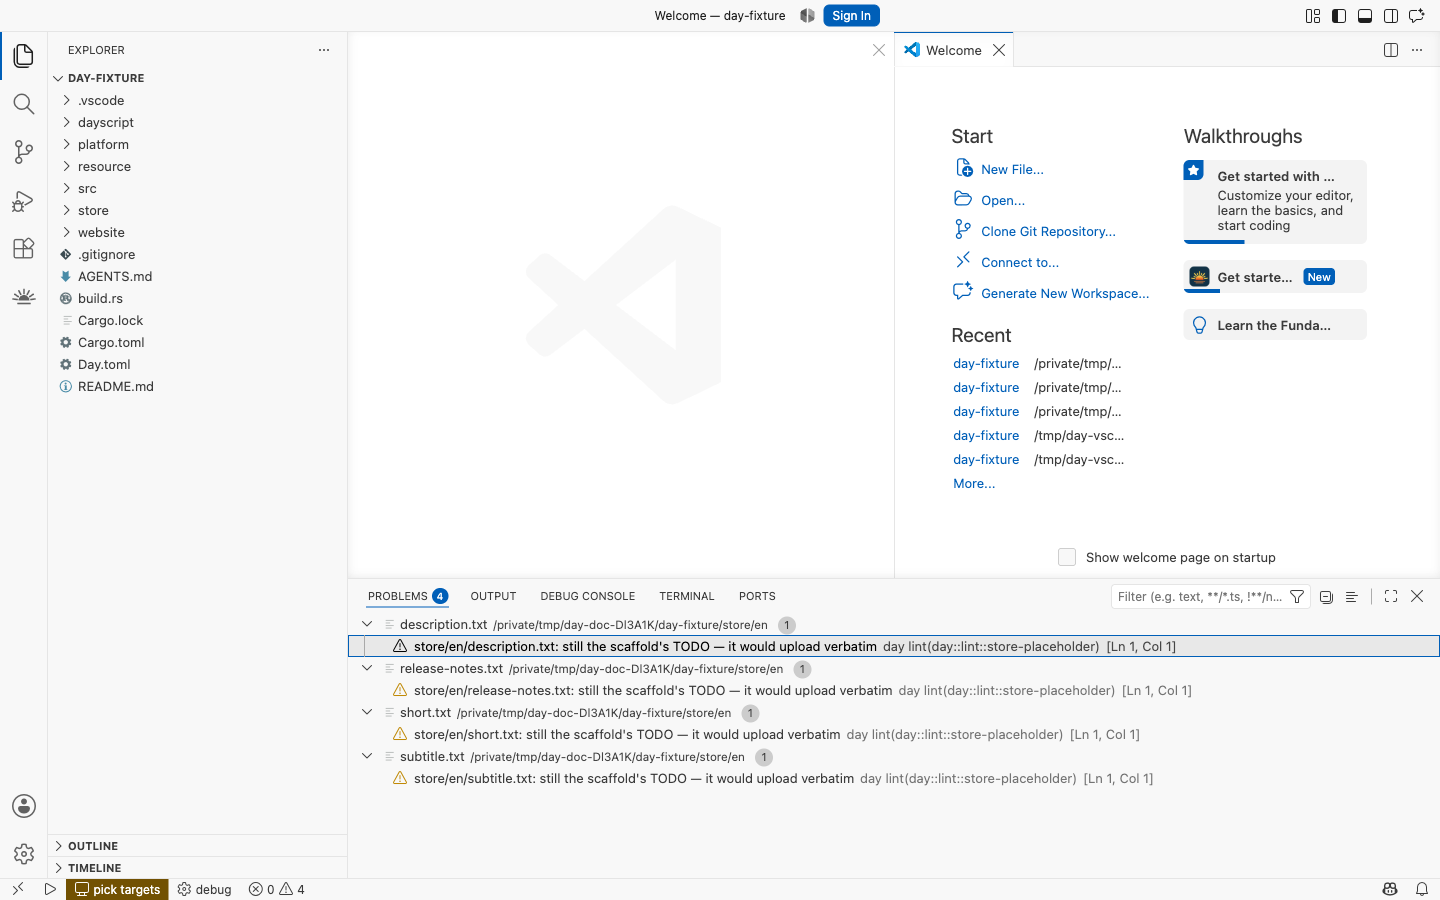Close the empty left editor group
The height and width of the screenshot is (900, 1440).
pos(879,50)
